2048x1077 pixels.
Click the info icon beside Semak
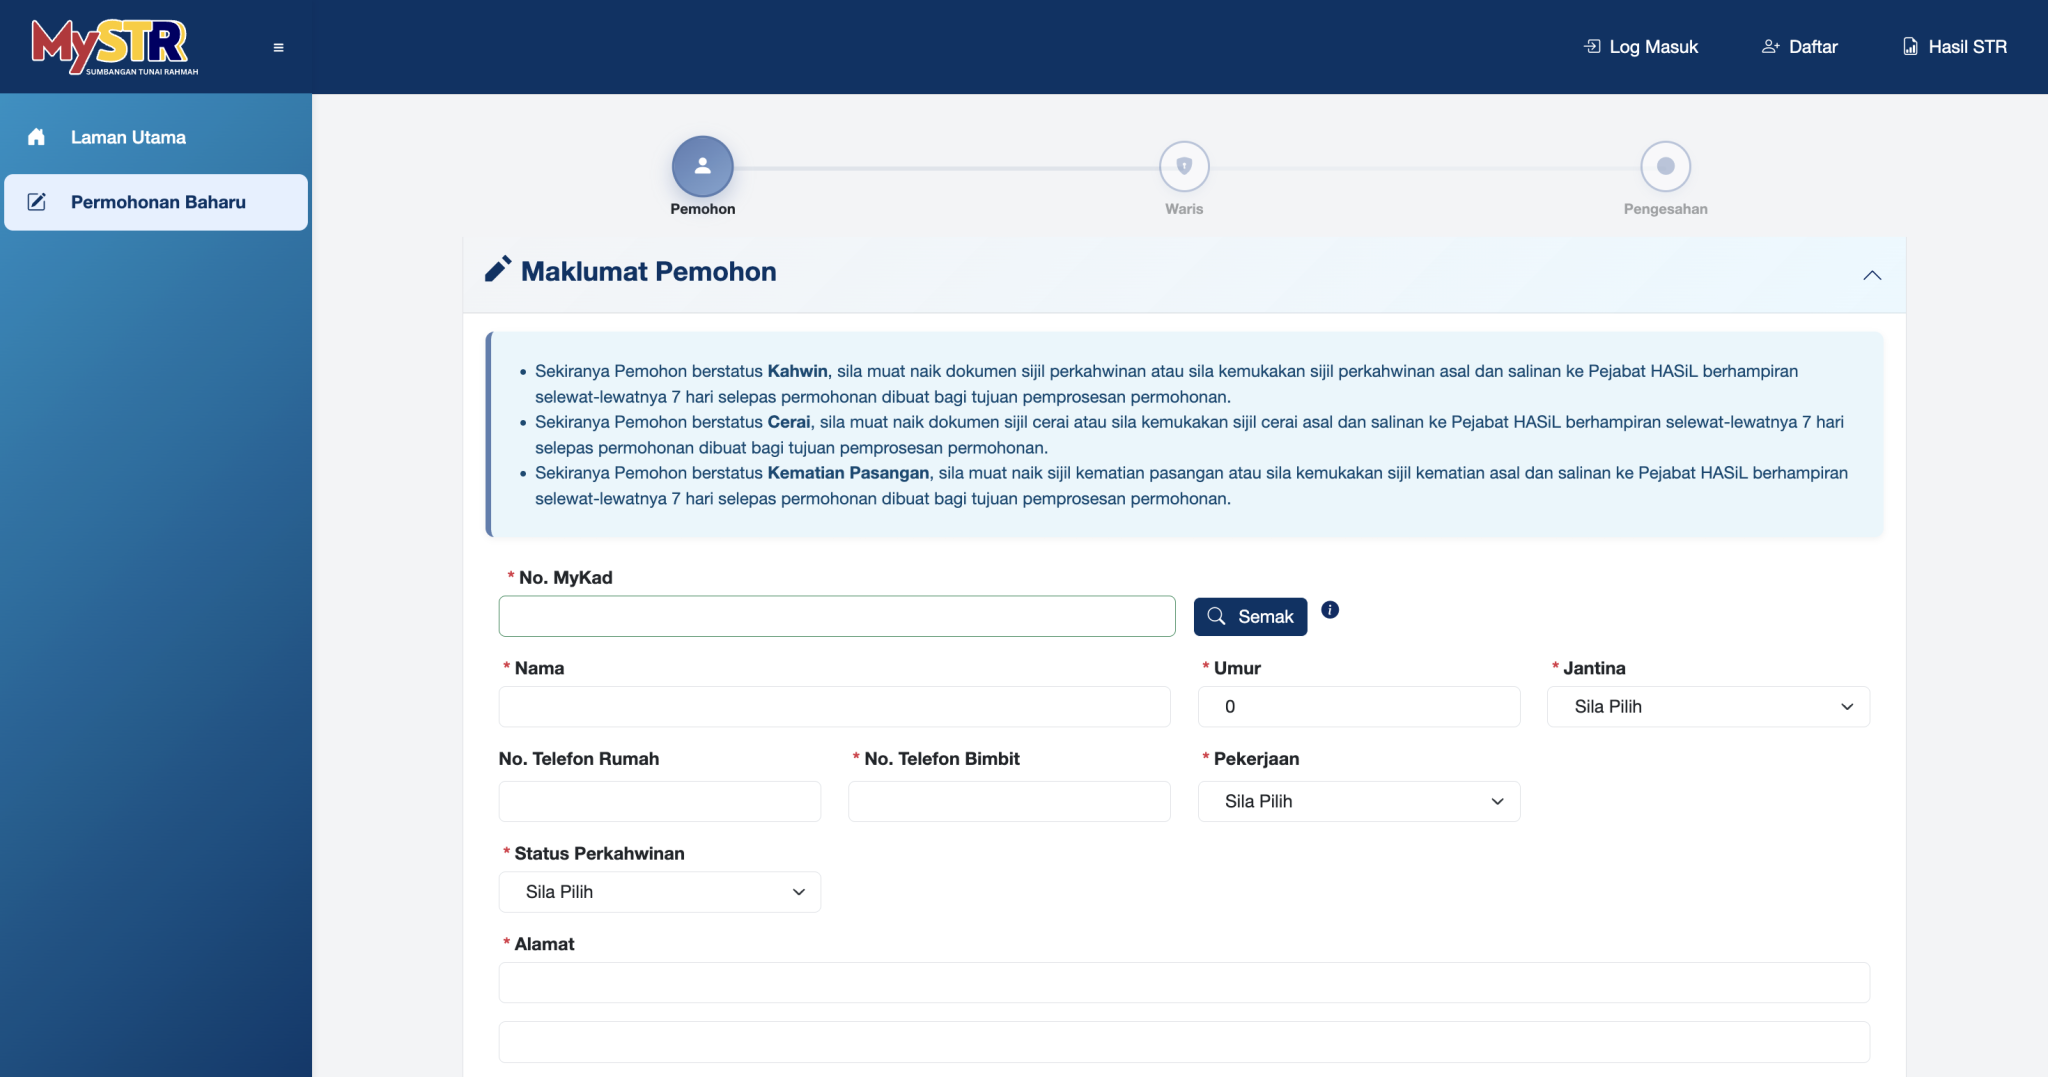pos(1331,610)
